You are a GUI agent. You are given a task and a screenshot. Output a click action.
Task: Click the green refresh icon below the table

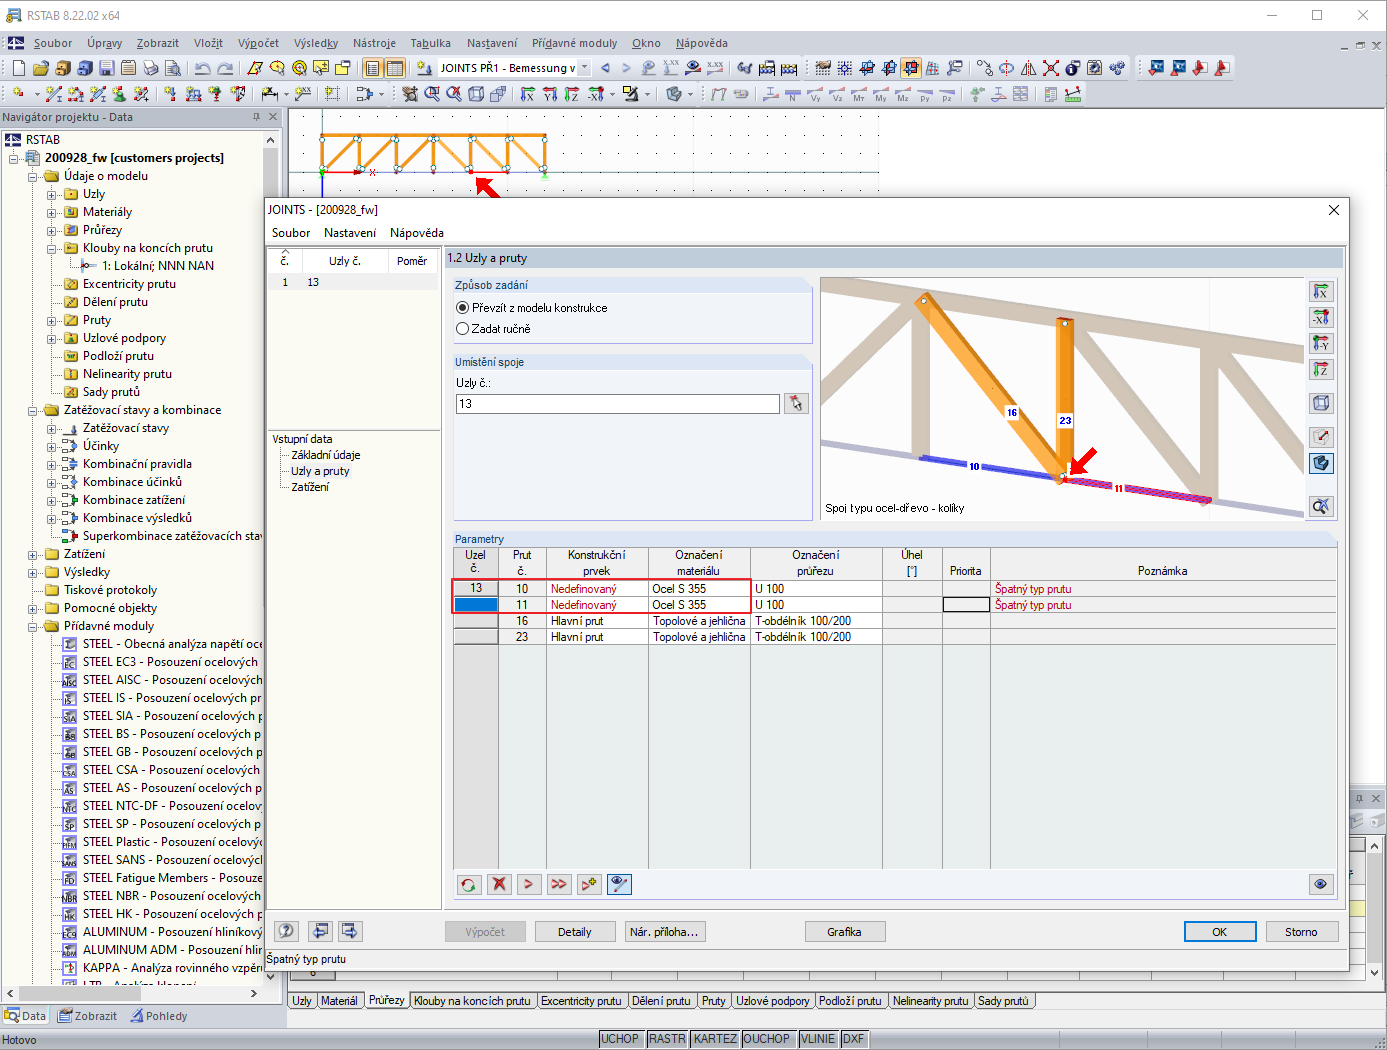pyautogui.click(x=468, y=884)
